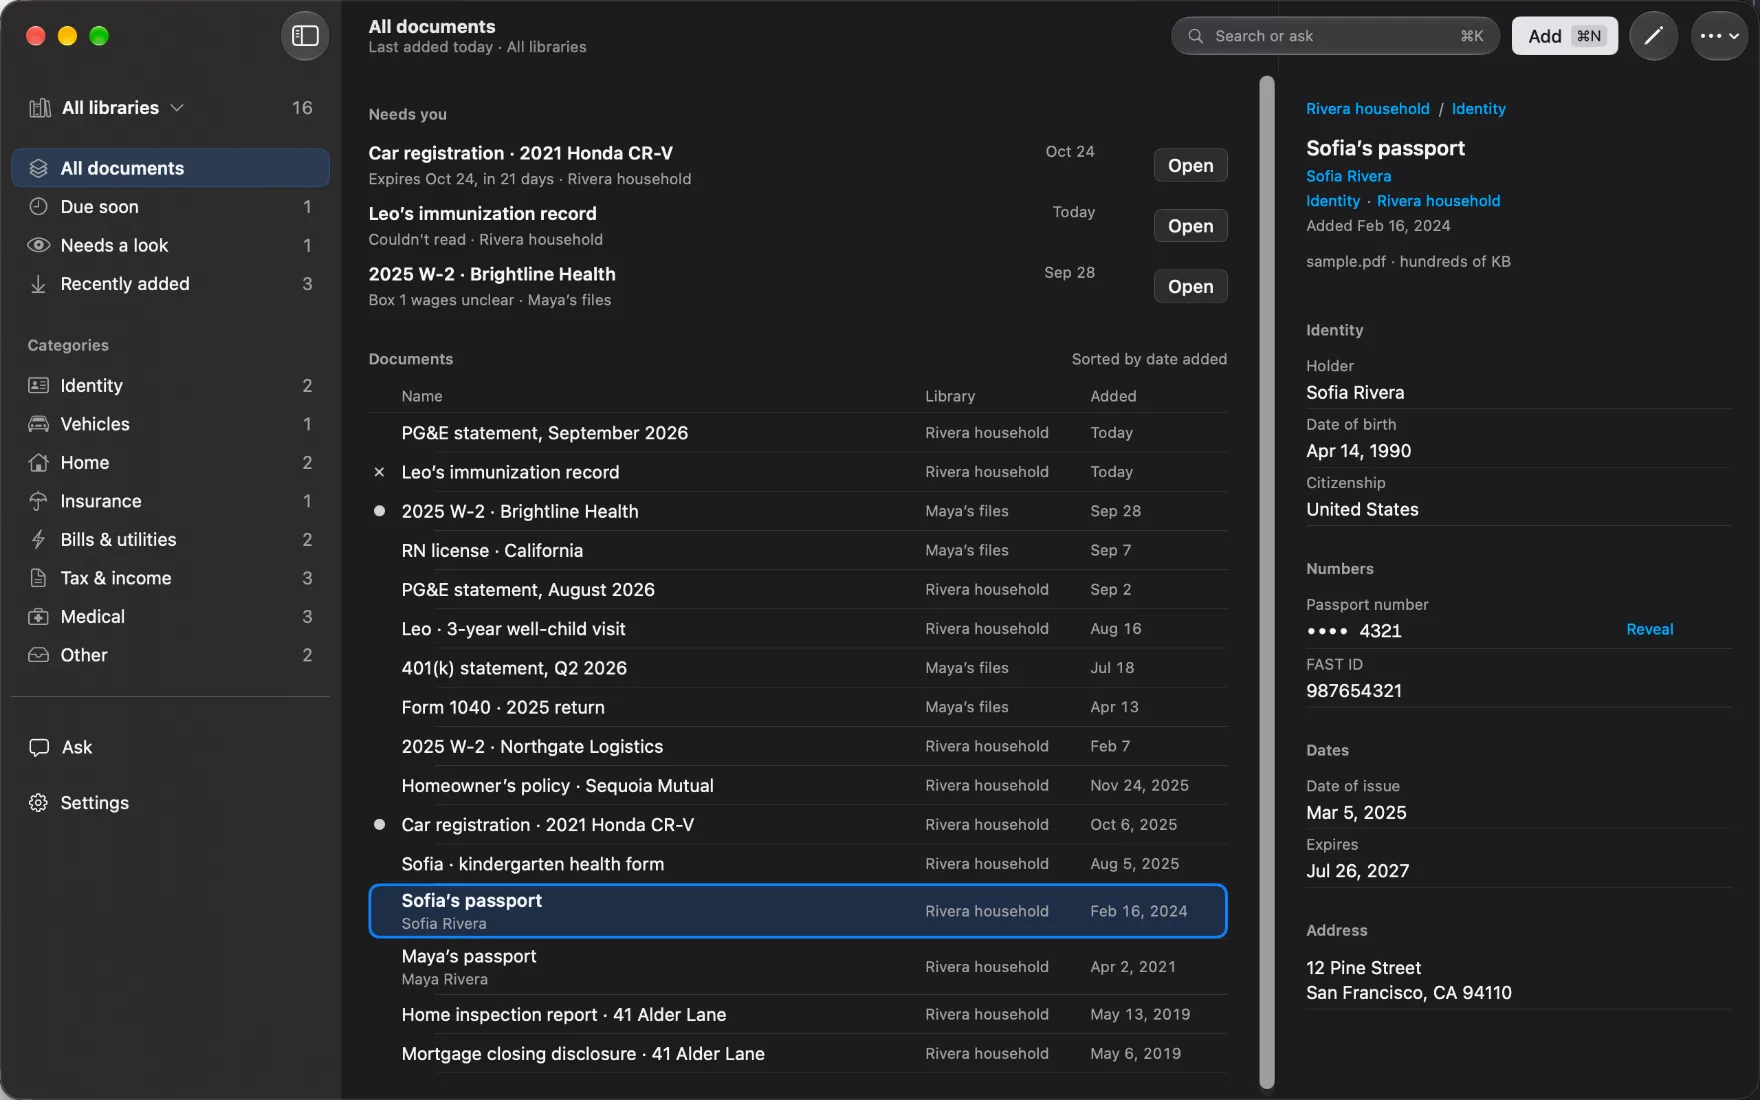The height and width of the screenshot is (1100, 1760).
Task: Open the ellipsis more options menu
Action: [x=1719, y=36]
